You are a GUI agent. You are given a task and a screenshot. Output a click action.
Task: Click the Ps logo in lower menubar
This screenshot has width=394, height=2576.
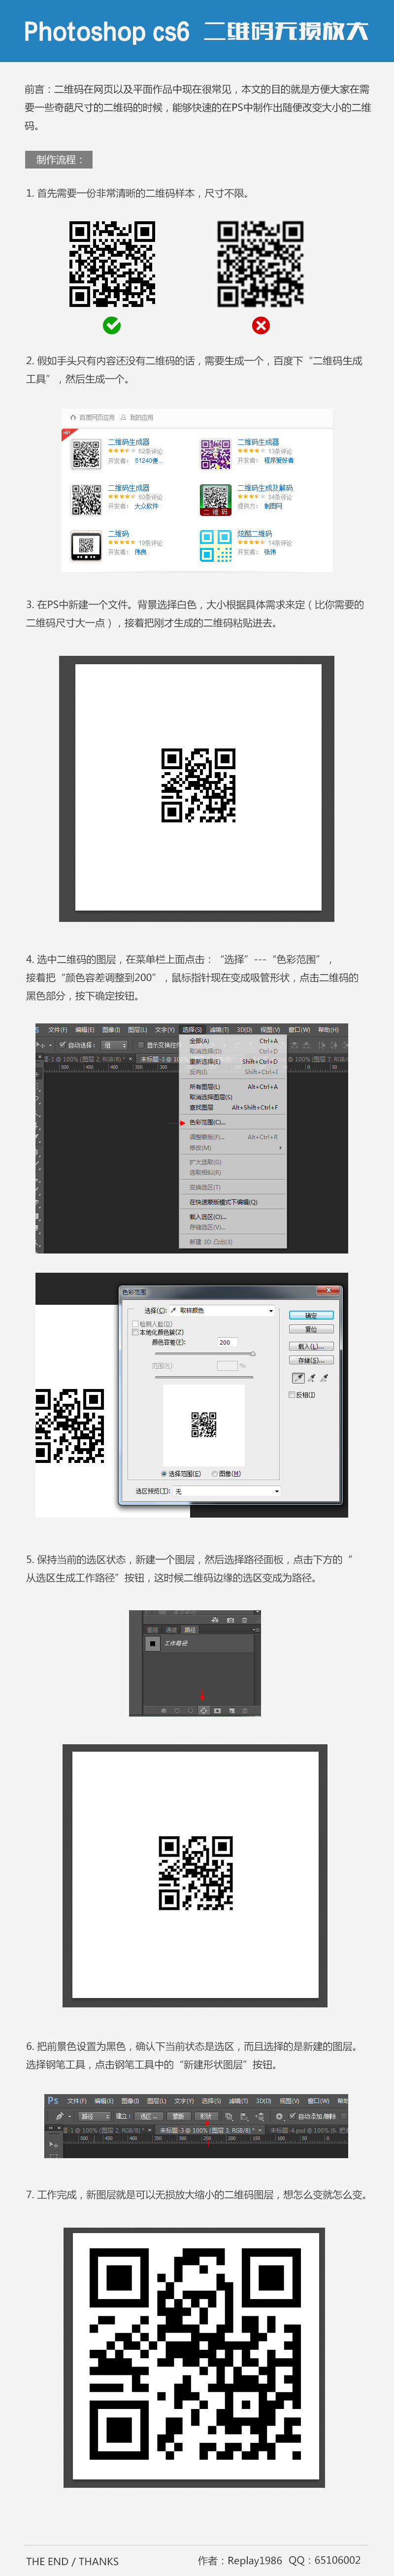[x=52, y=2100]
